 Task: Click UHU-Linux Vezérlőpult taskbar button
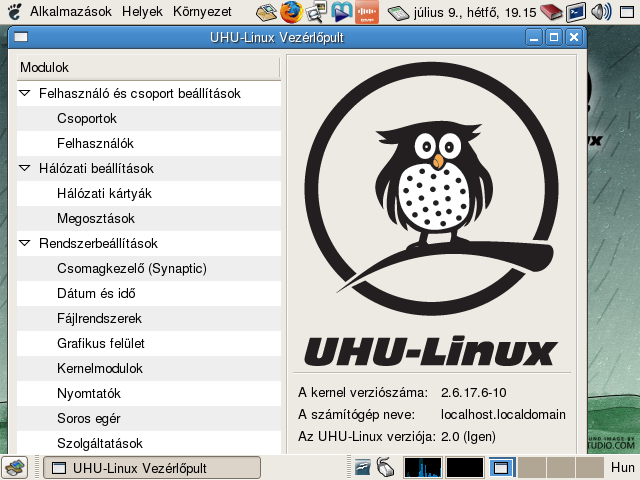point(152,468)
